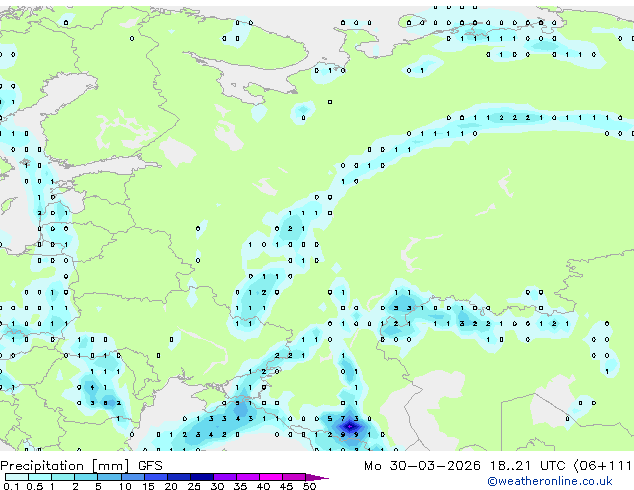
Task: Select the 30–35 mm purple swatch
Action: point(225,477)
